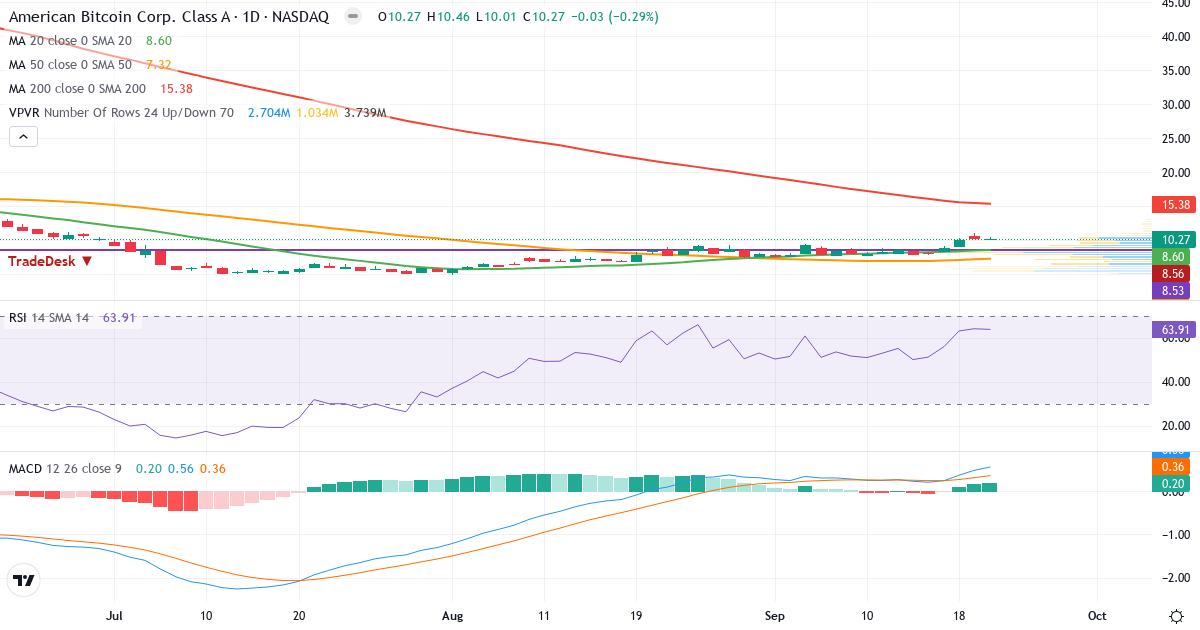
Task: Click the Jul date on time axis
Action: [113, 614]
